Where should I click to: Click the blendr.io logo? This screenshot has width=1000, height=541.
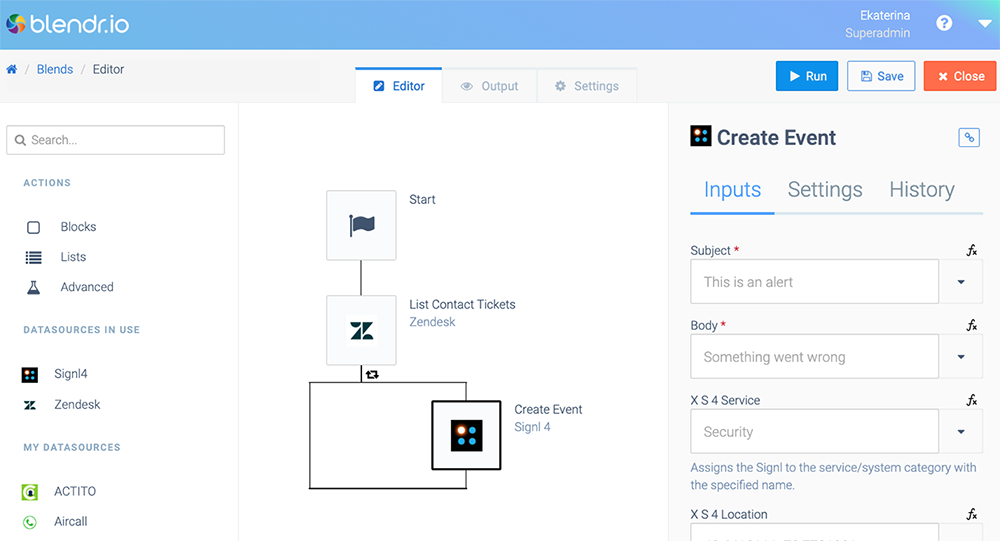click(x=68, y=24)
